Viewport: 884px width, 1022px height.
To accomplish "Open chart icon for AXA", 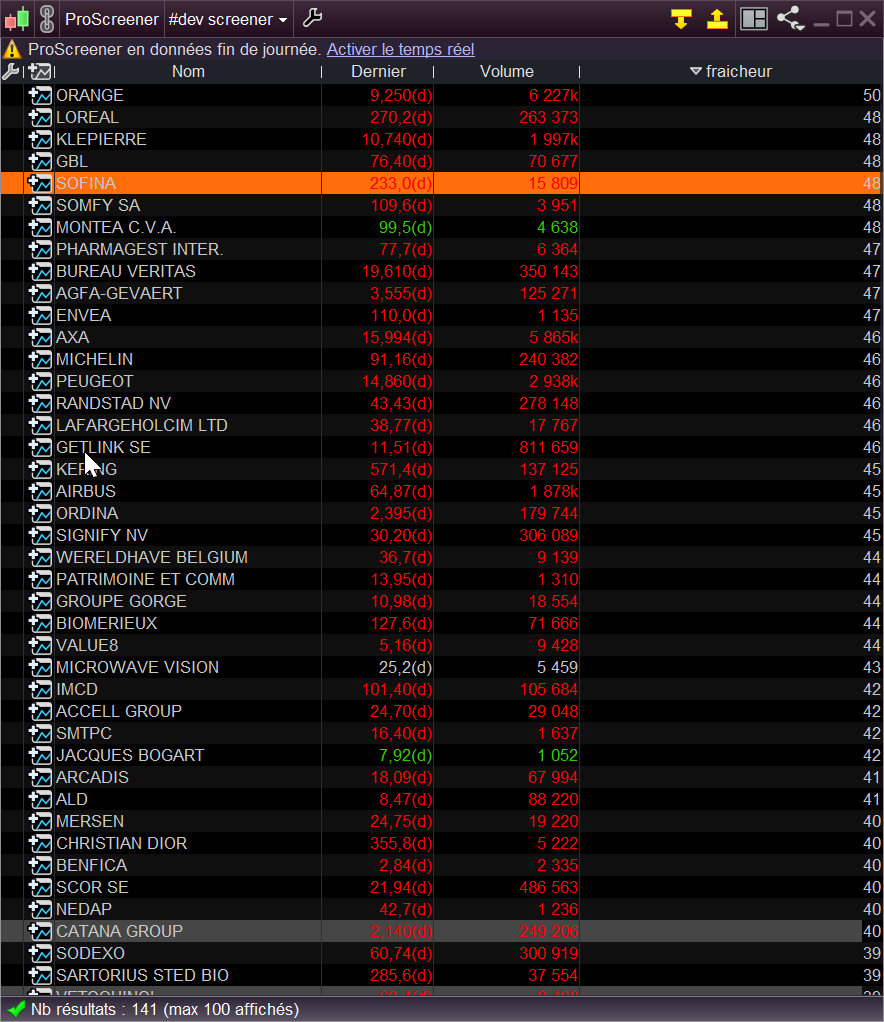I will [40, 337].
